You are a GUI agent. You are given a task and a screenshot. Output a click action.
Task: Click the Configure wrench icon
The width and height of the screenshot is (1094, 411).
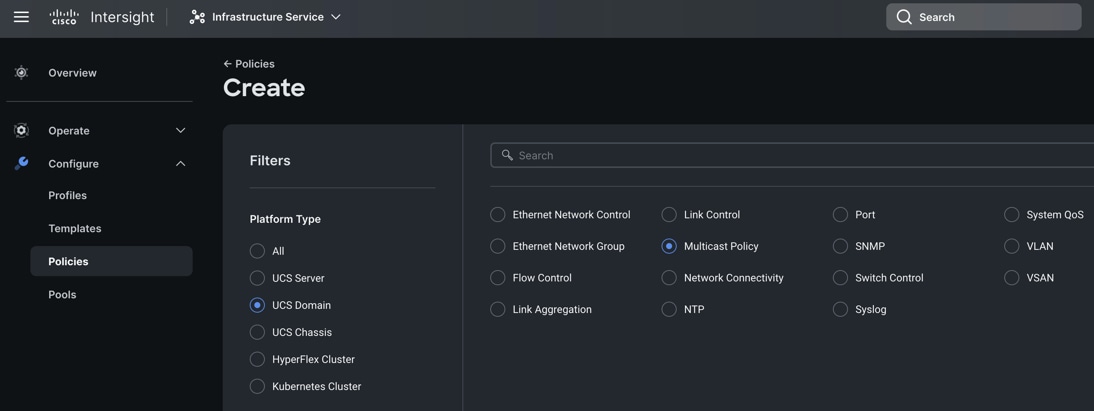[21, 163]
